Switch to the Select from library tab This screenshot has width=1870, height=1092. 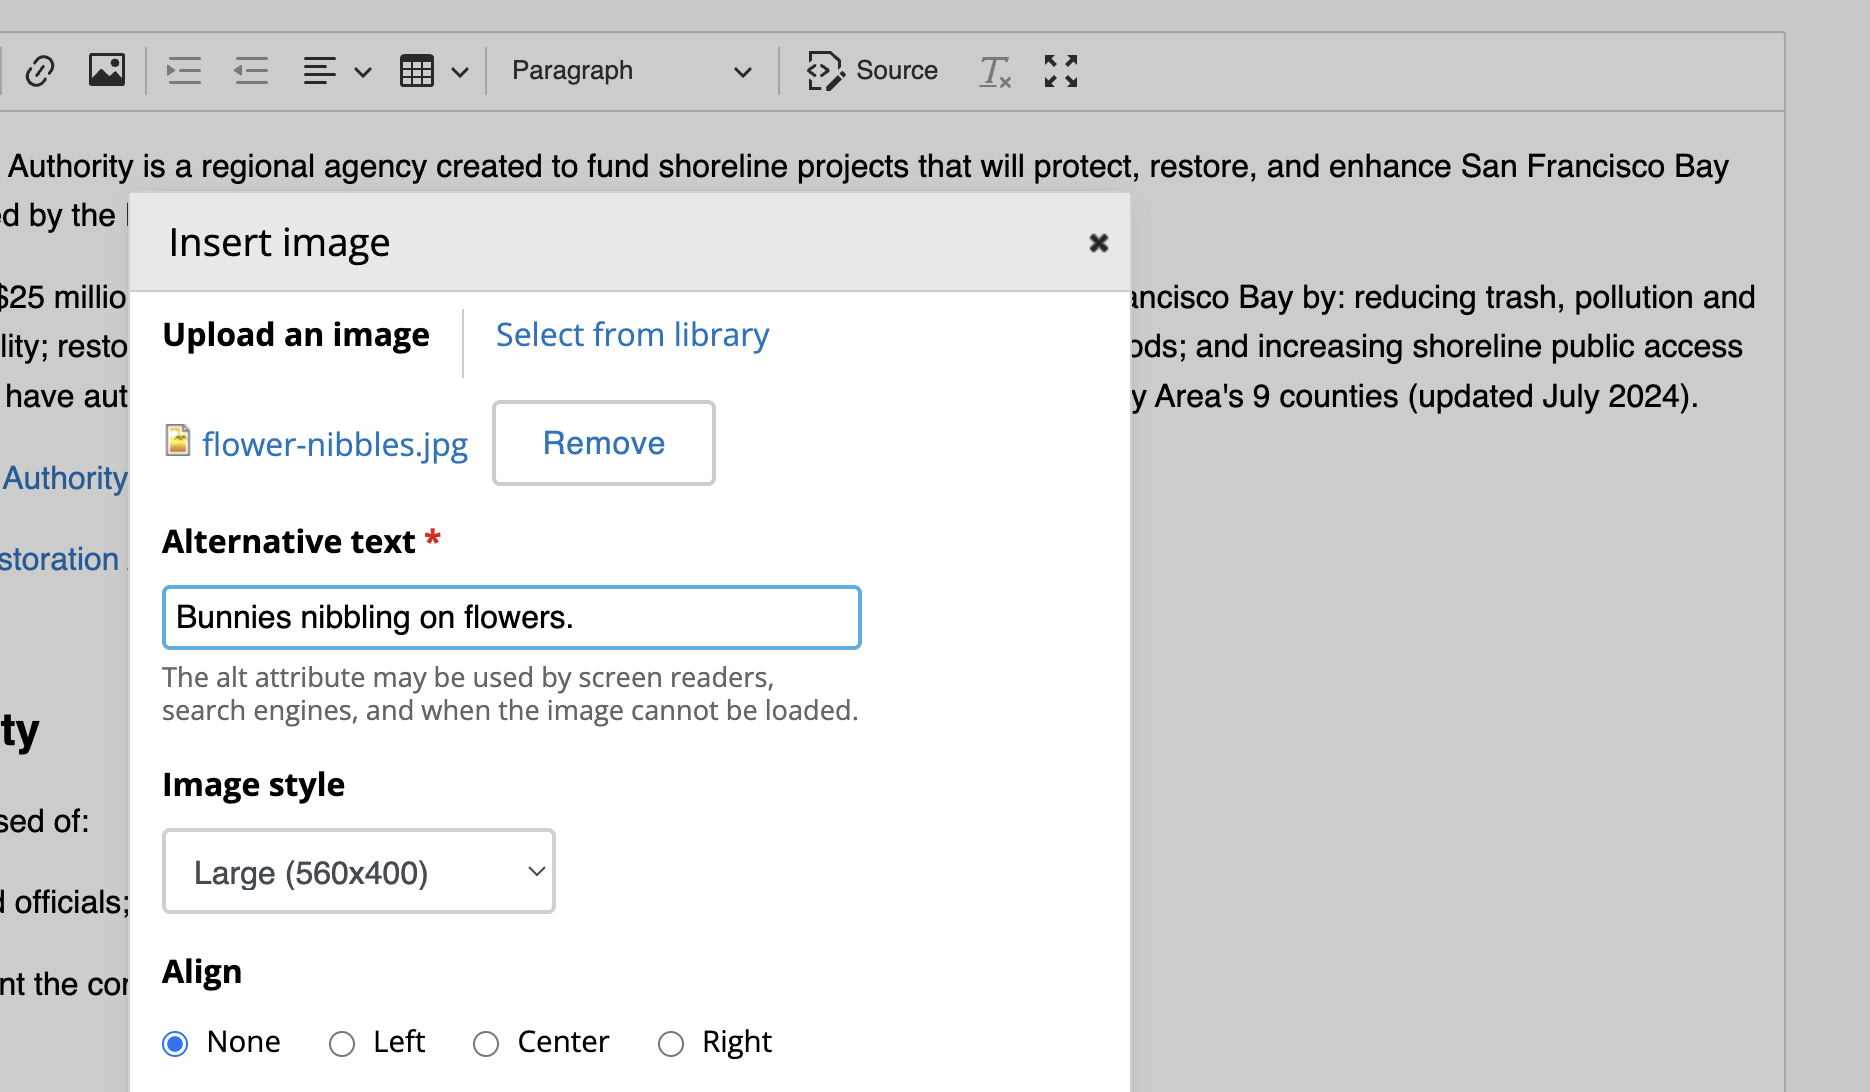coord(632,334)
